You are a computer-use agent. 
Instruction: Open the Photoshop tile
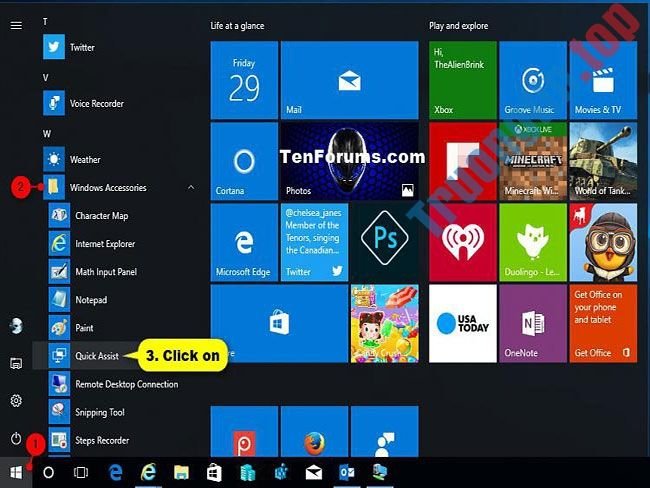[384, 240]
